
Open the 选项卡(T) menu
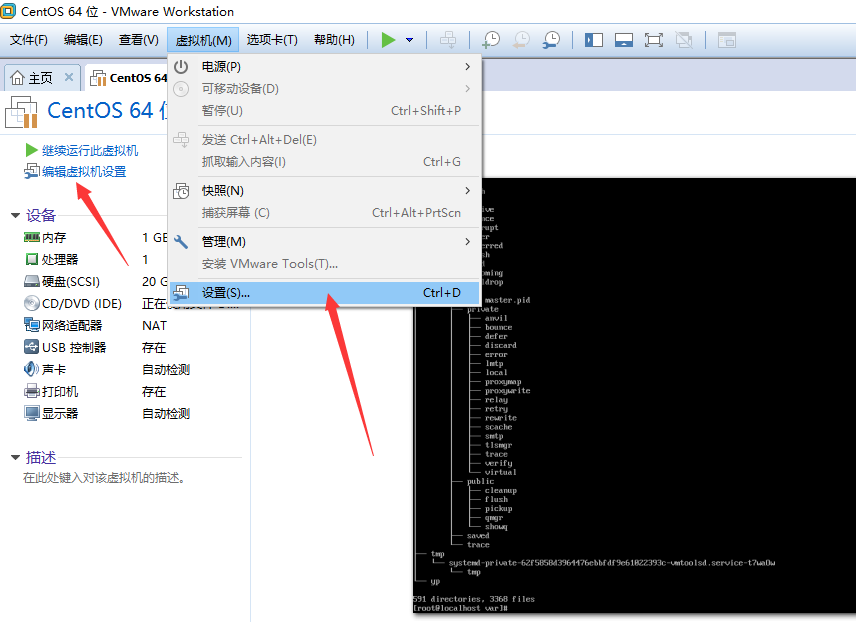[272, 40]
